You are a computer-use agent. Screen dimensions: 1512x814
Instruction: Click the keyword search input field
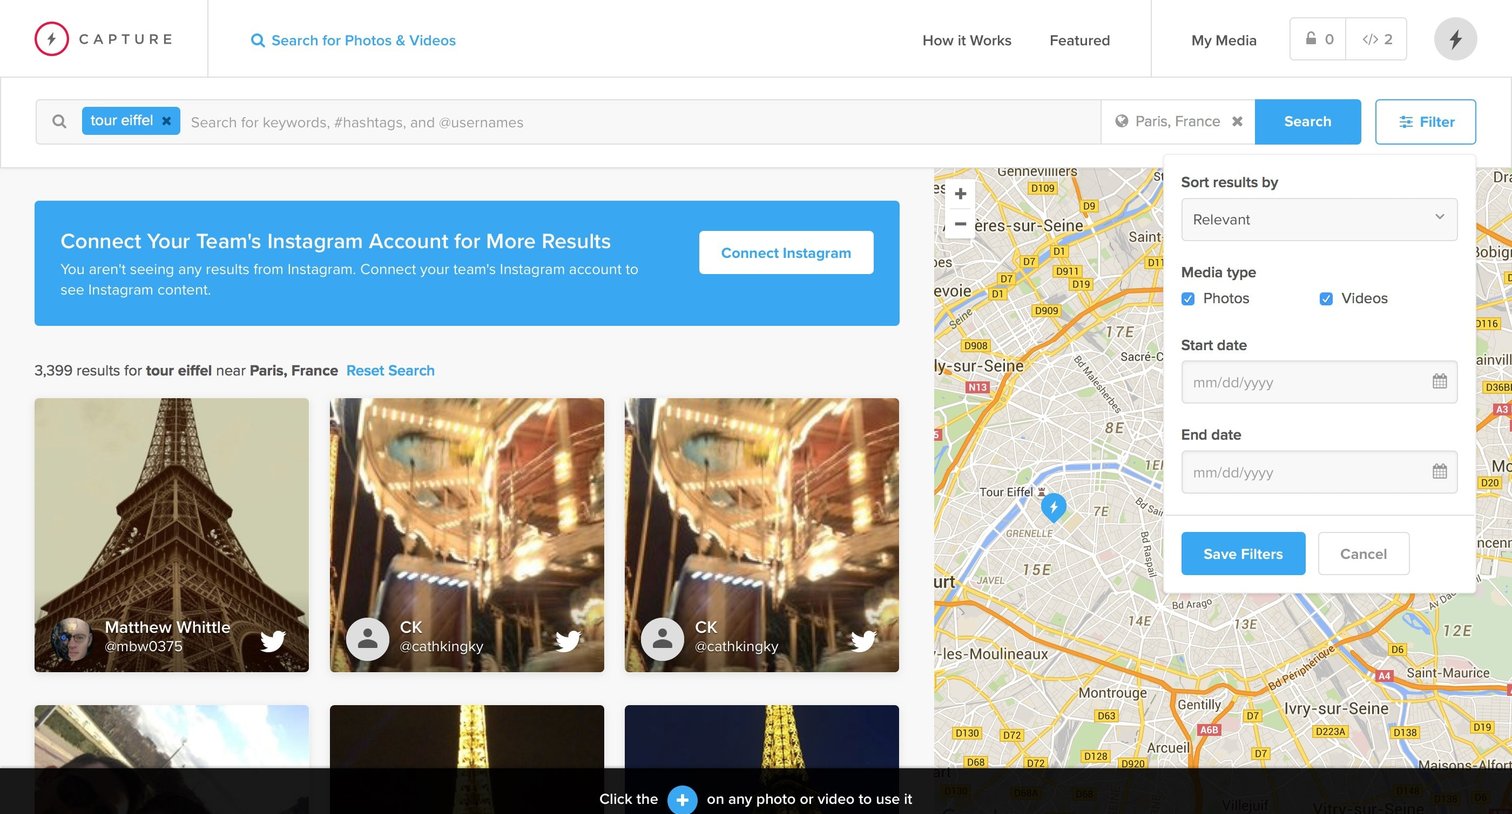click(x=640, y=122)
